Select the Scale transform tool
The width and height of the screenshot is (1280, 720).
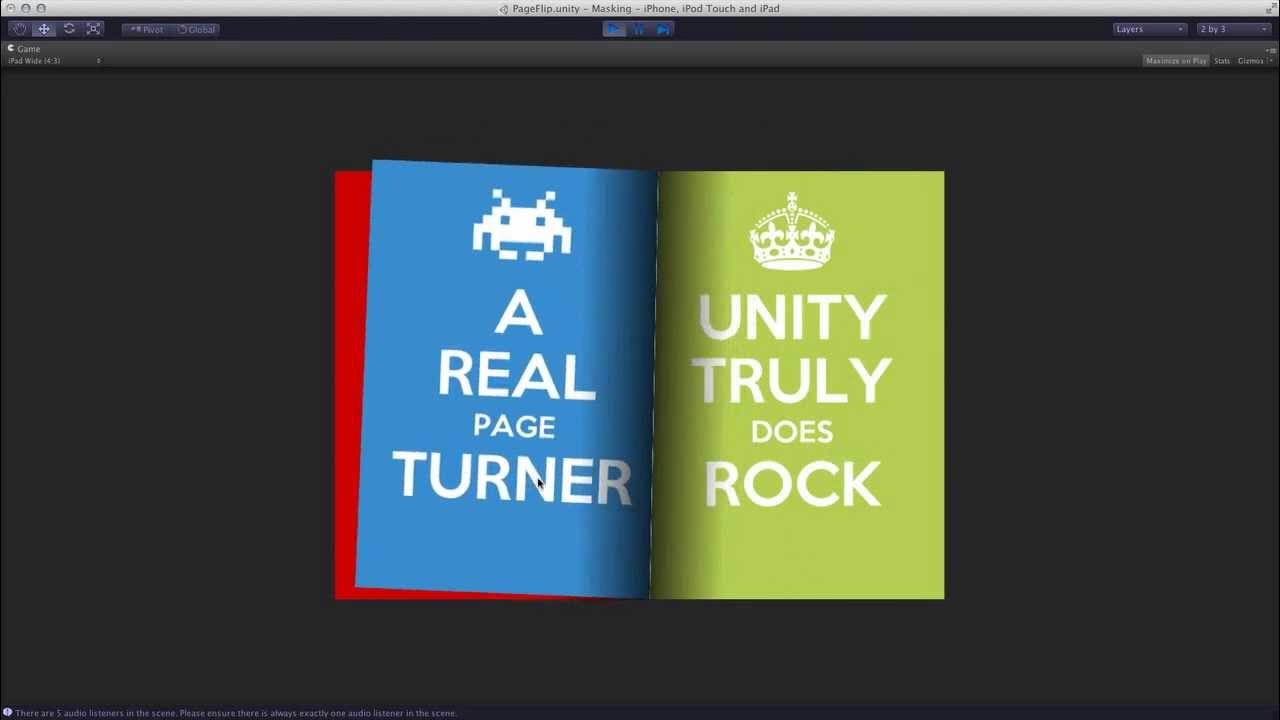tap(94, 29)
